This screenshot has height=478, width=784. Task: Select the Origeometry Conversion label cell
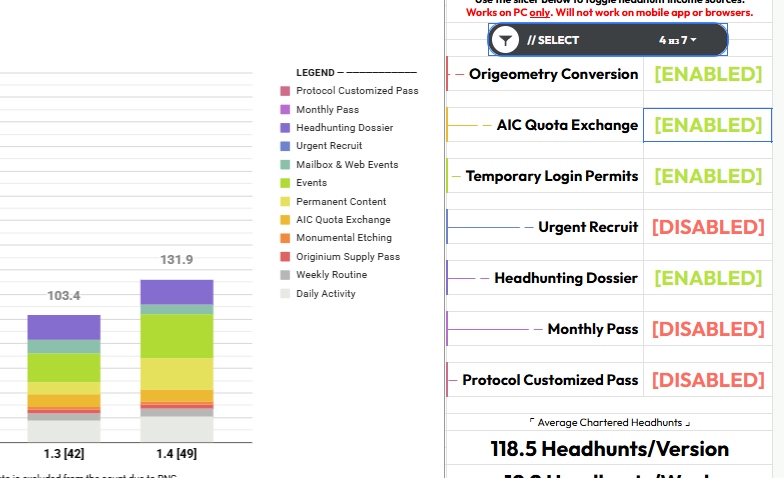click(x=544, y=74)
